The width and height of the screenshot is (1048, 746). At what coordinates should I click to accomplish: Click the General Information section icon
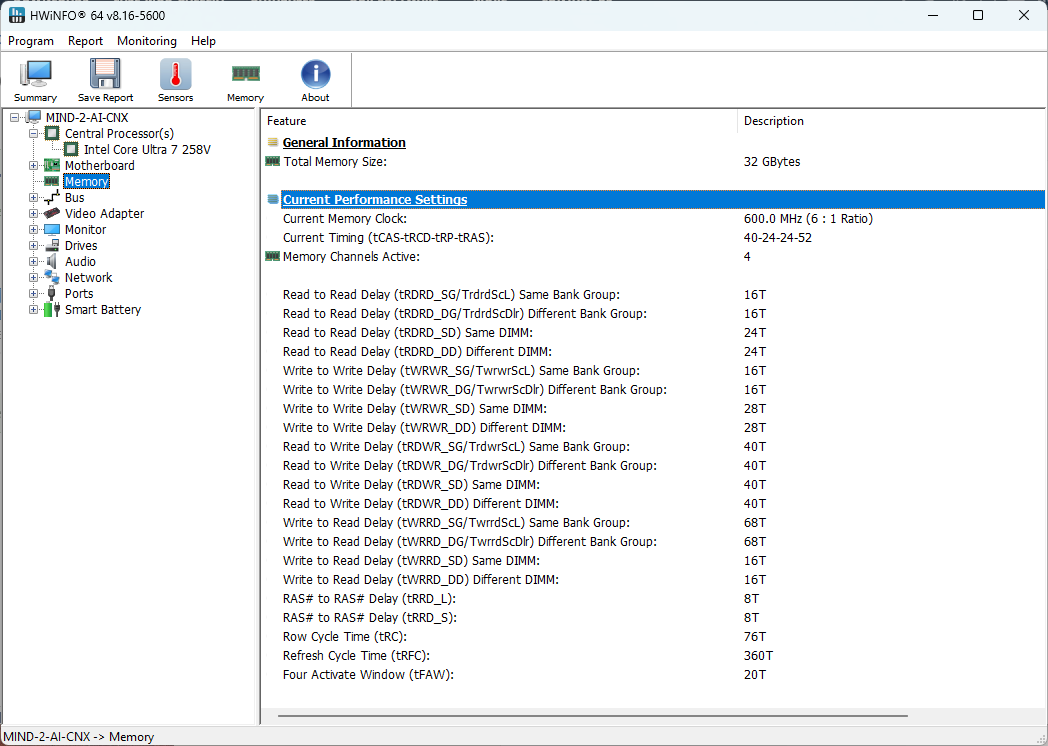point(273,142)
